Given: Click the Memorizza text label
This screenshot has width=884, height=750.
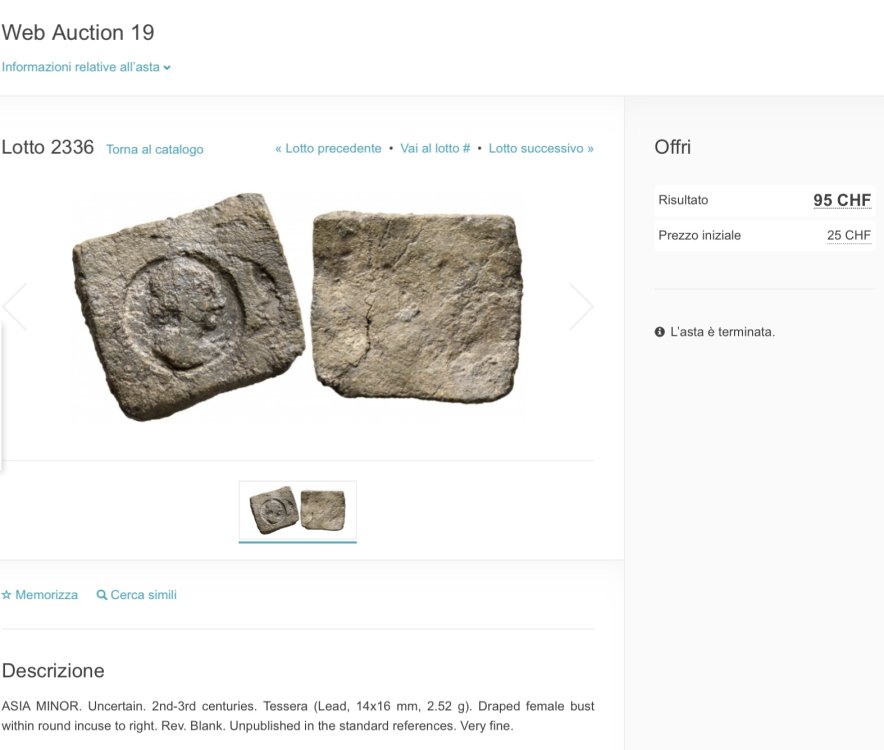Looking at the screenshot, I should [x=46, y=595].
